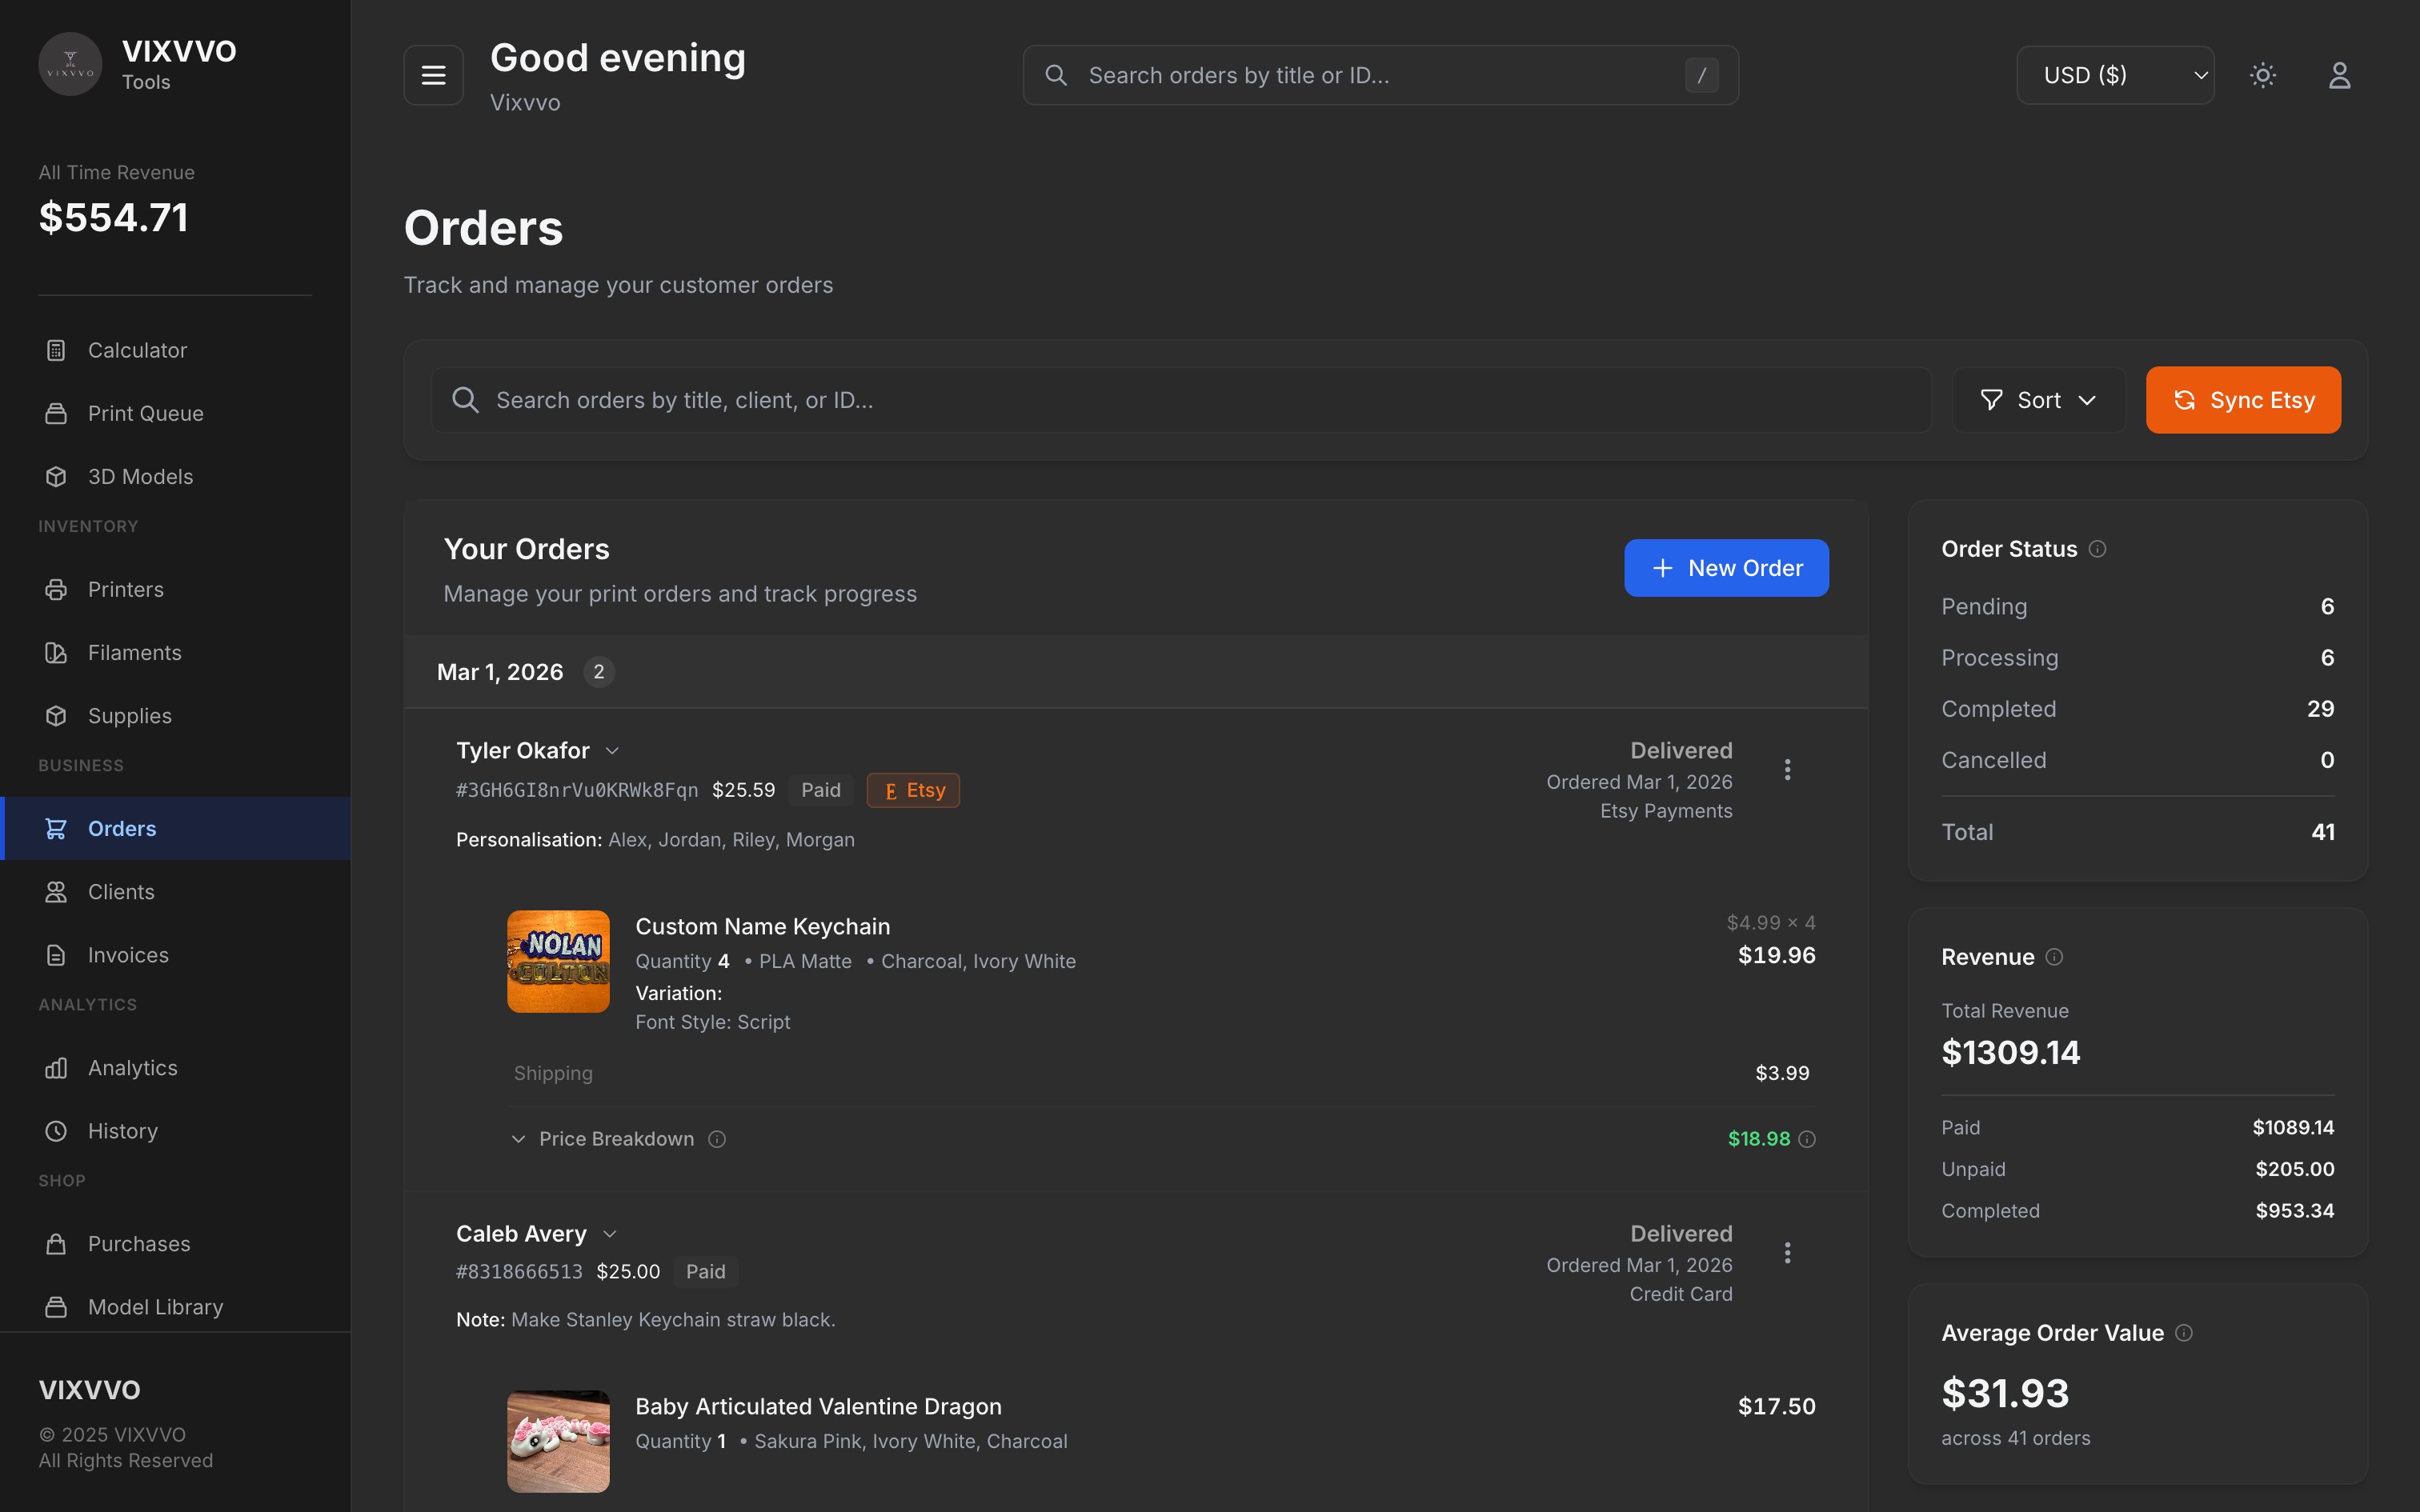The image size is (2420, 1512).
Task: Click info icon beside $18.98 profit
Action: click(x=1807, y=1139)
